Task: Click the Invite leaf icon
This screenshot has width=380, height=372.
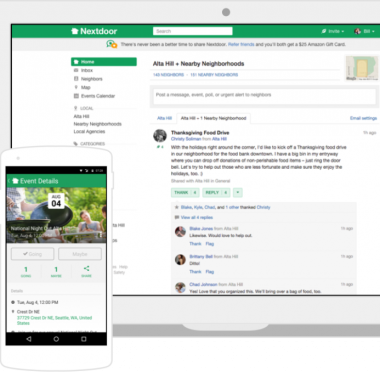Action: click(324, 31)
